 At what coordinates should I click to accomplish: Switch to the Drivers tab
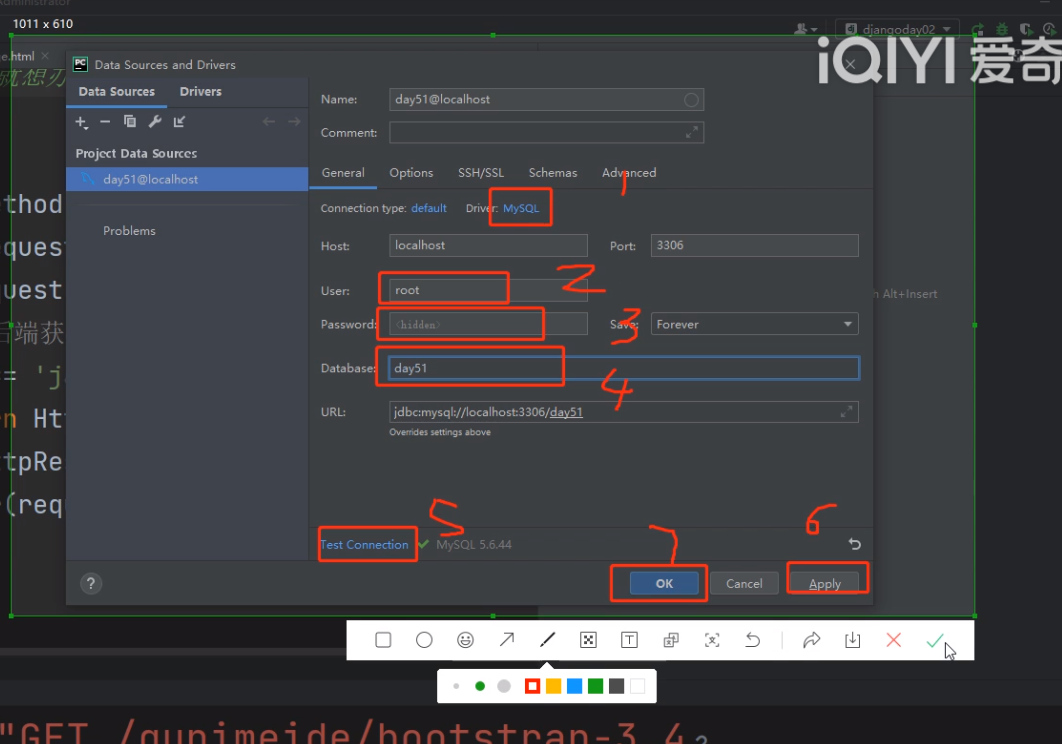[200, 91]
